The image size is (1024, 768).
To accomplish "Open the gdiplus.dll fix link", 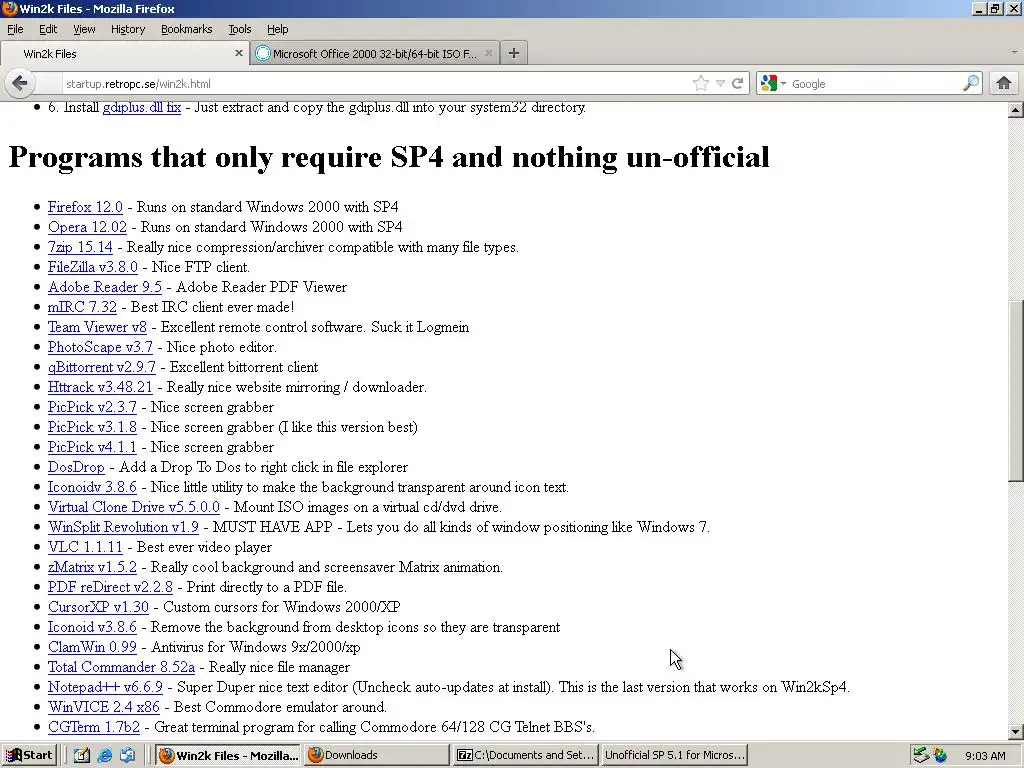I will pos(142,107).
